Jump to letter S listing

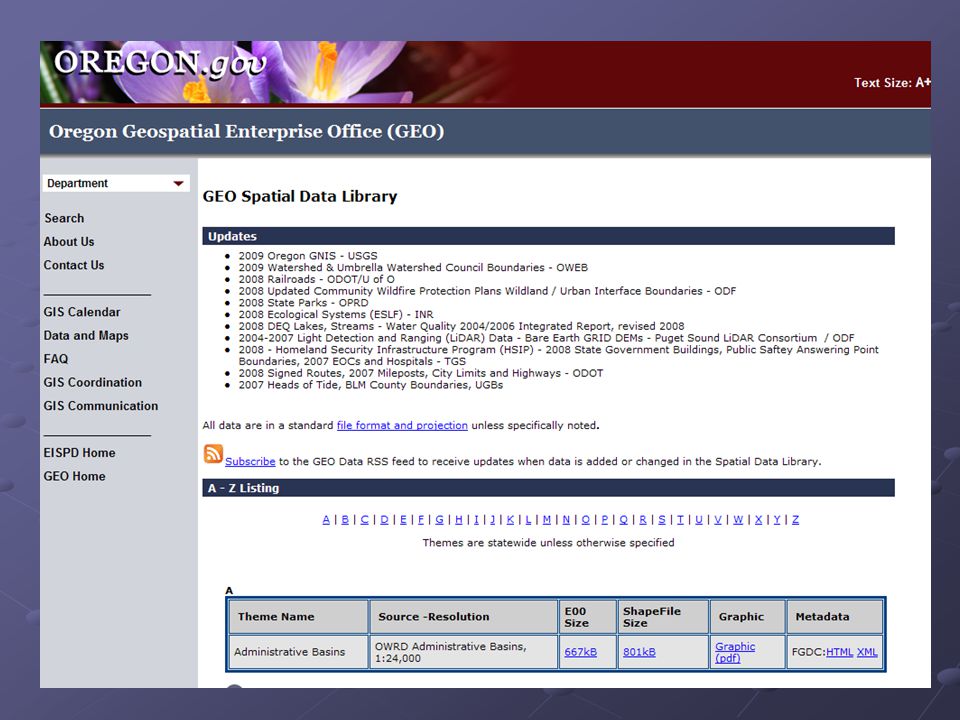tap(662, 519)
